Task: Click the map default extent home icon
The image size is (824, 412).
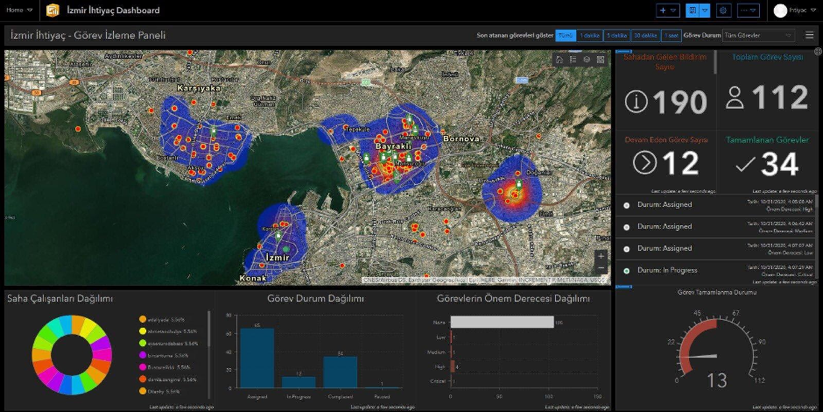Action: point(559,59)
